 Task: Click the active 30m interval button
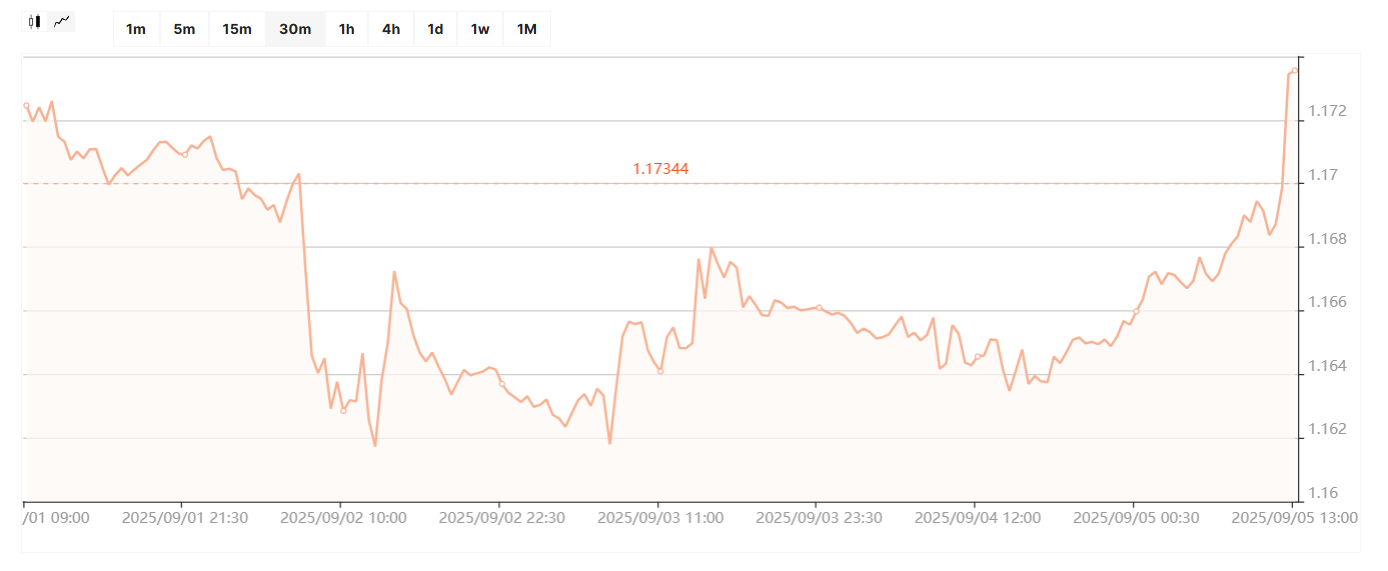pyautogui.click(x=295, y=29)
